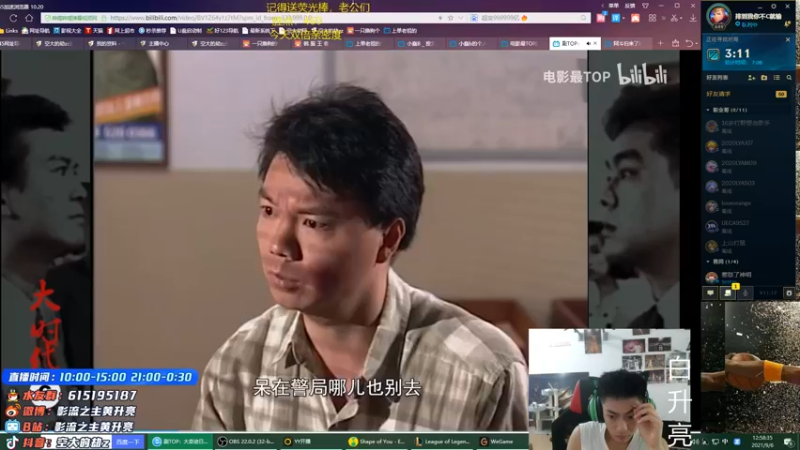Image resolution: width=800 pixels, height=450 pixels.
Task: Open the 影视大全 bookmark
Action: 68,31
